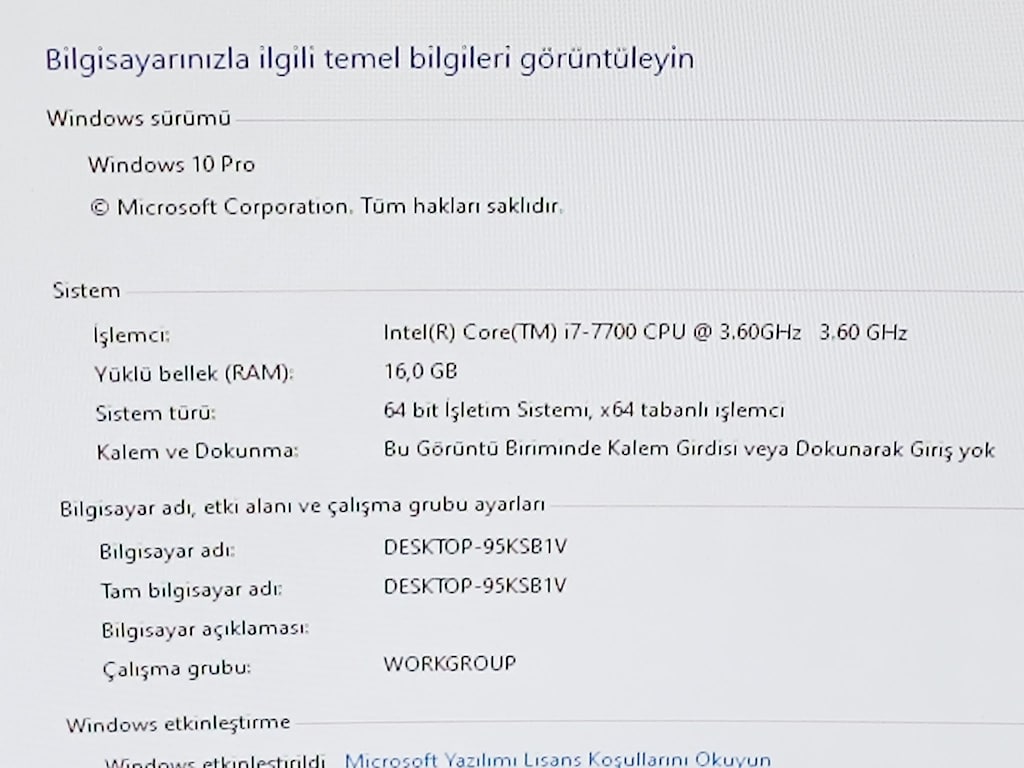Click the 'Sistem türü:' label

(x=155, y=413)
